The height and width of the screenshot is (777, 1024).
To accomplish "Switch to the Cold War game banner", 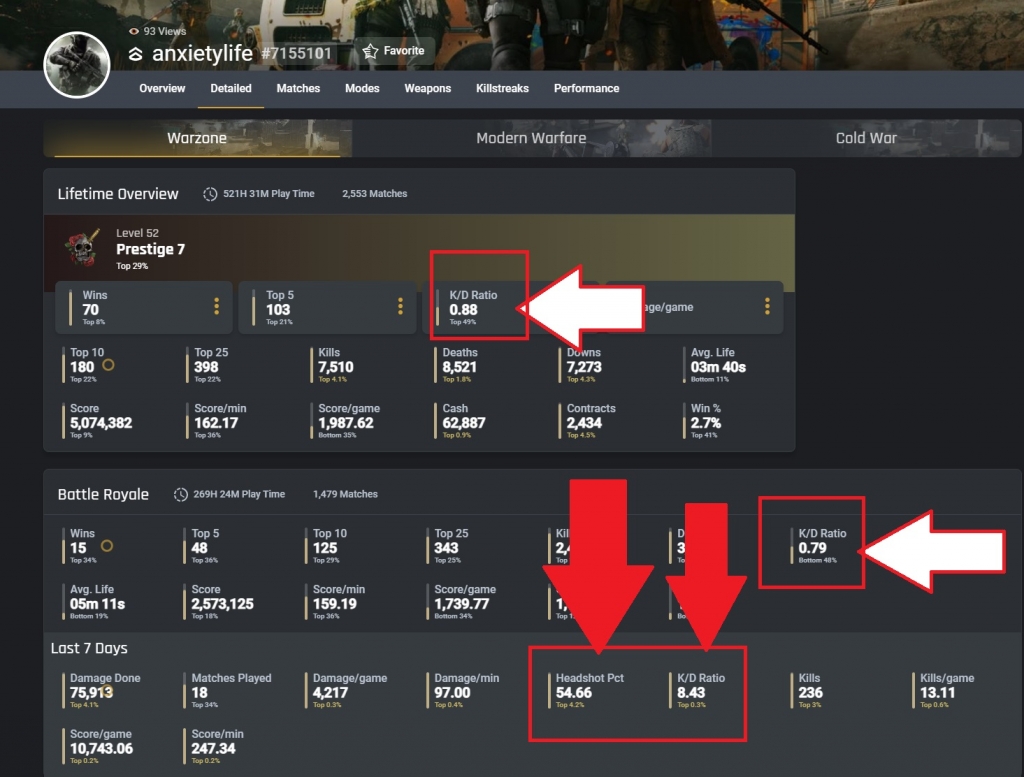I will 866,138.
